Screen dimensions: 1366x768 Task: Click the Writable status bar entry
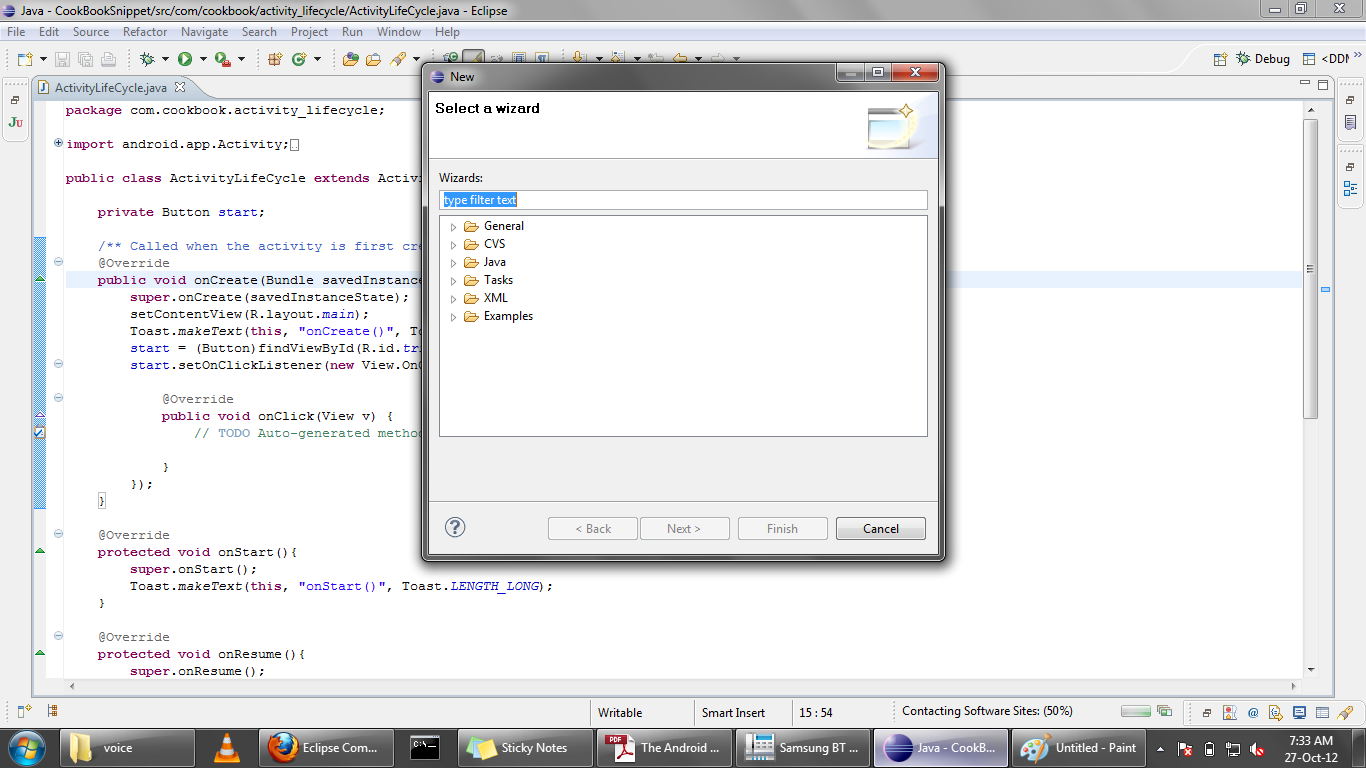620,712
